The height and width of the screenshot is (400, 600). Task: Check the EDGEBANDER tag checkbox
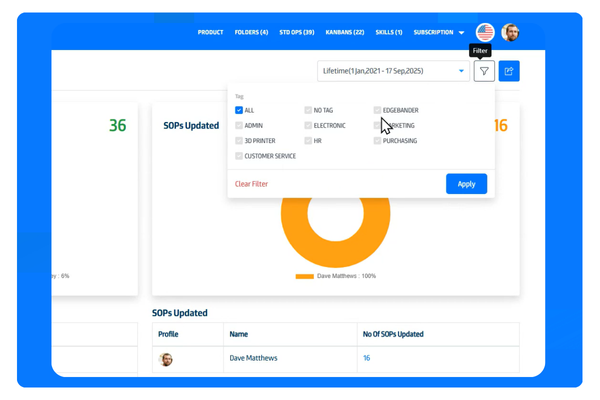click(x=377, y=110)
